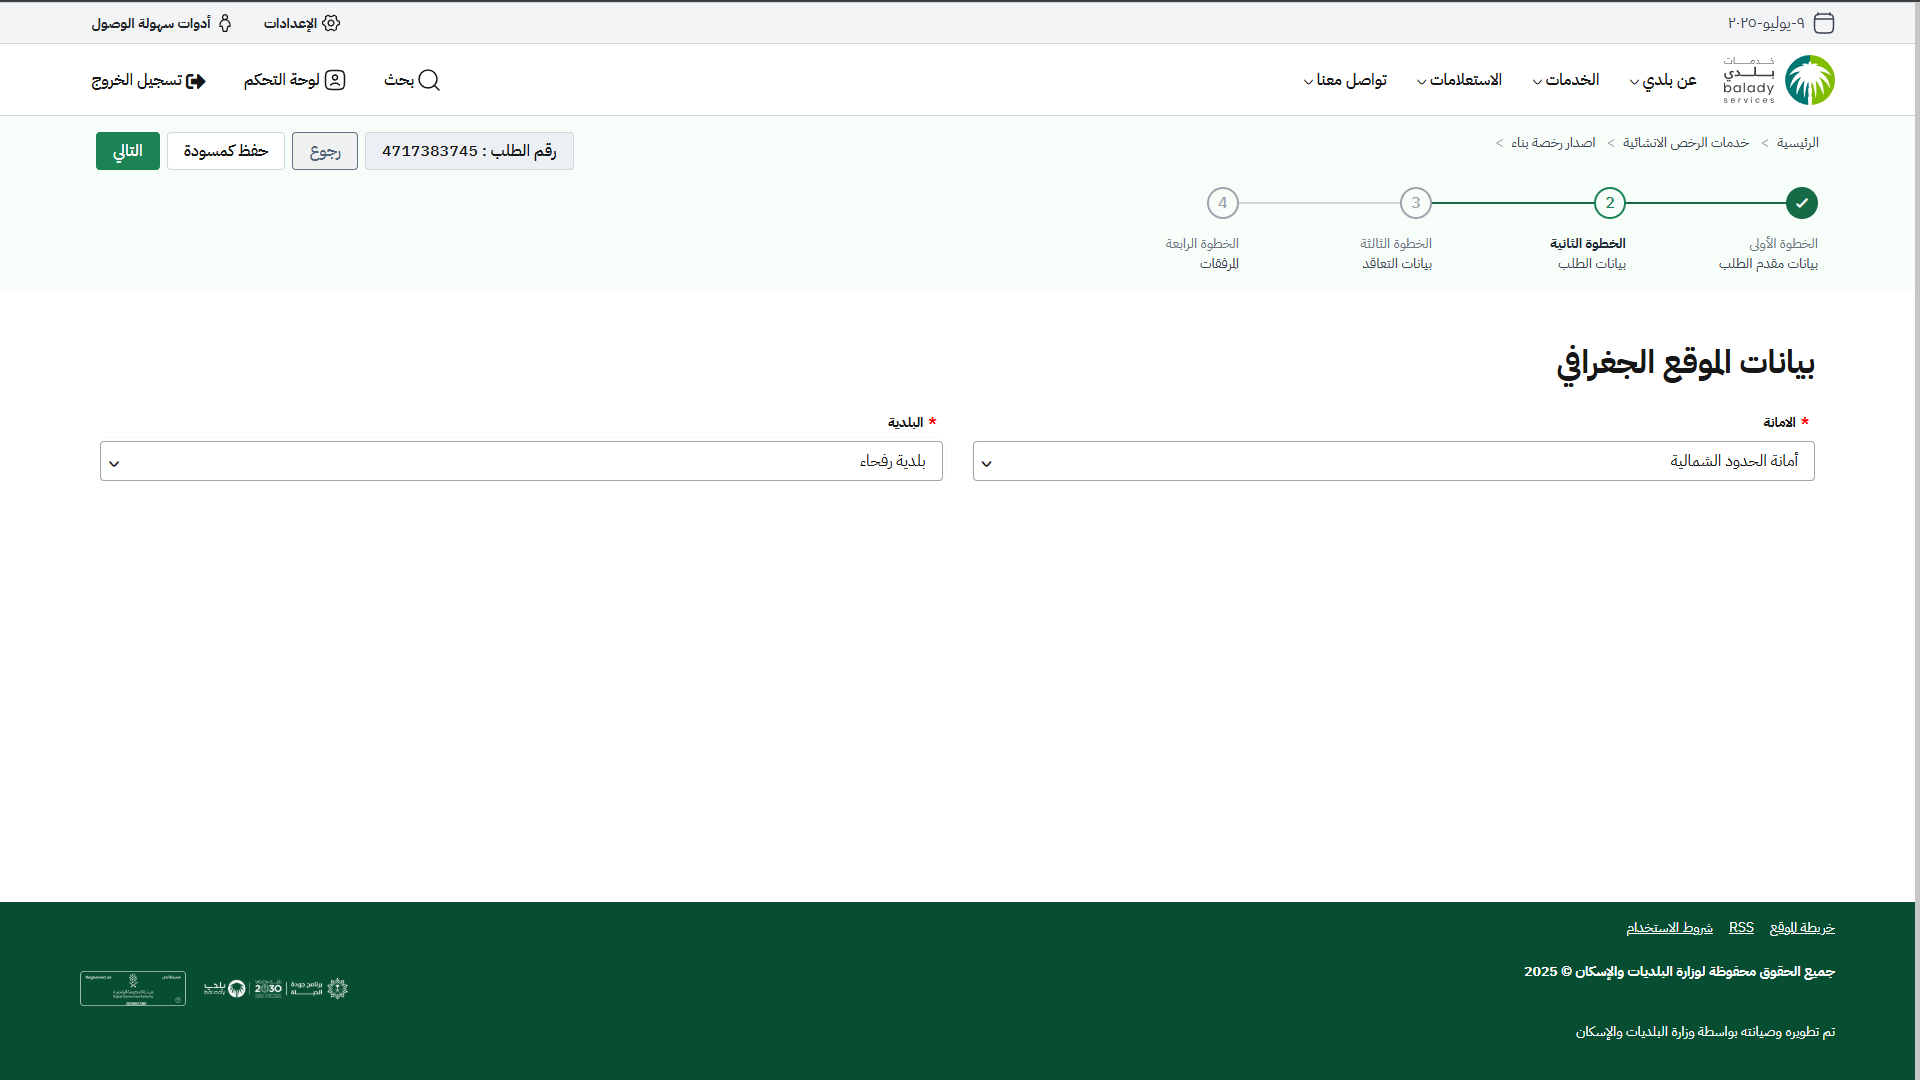Click the green التالي button
This screenshot has height=1080, width=1920.
(127, 151)
